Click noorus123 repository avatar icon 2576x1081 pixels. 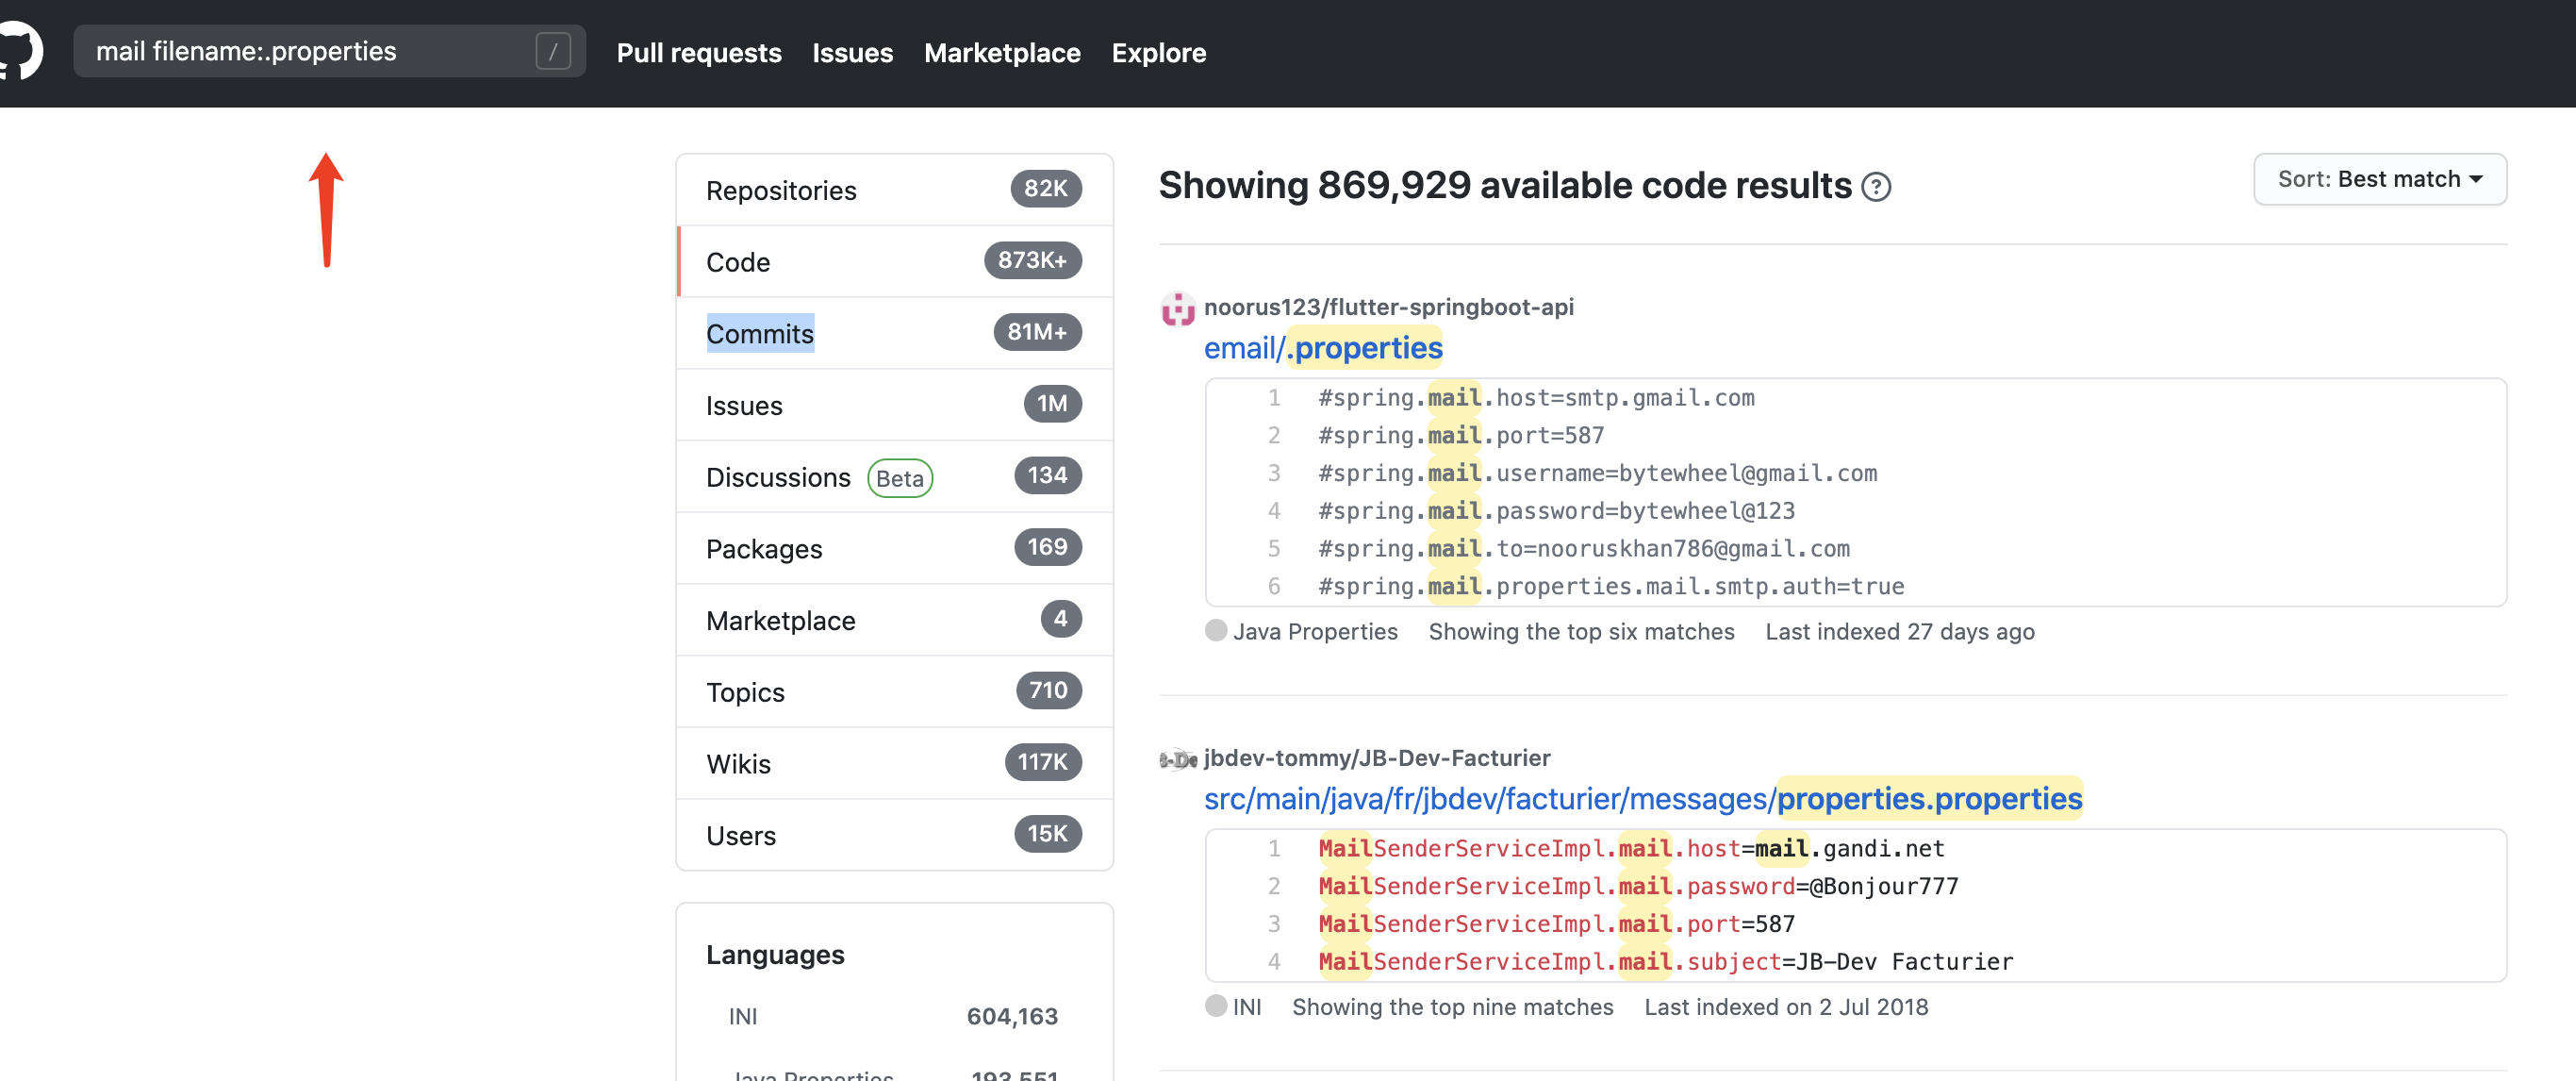coord(1178,308)
